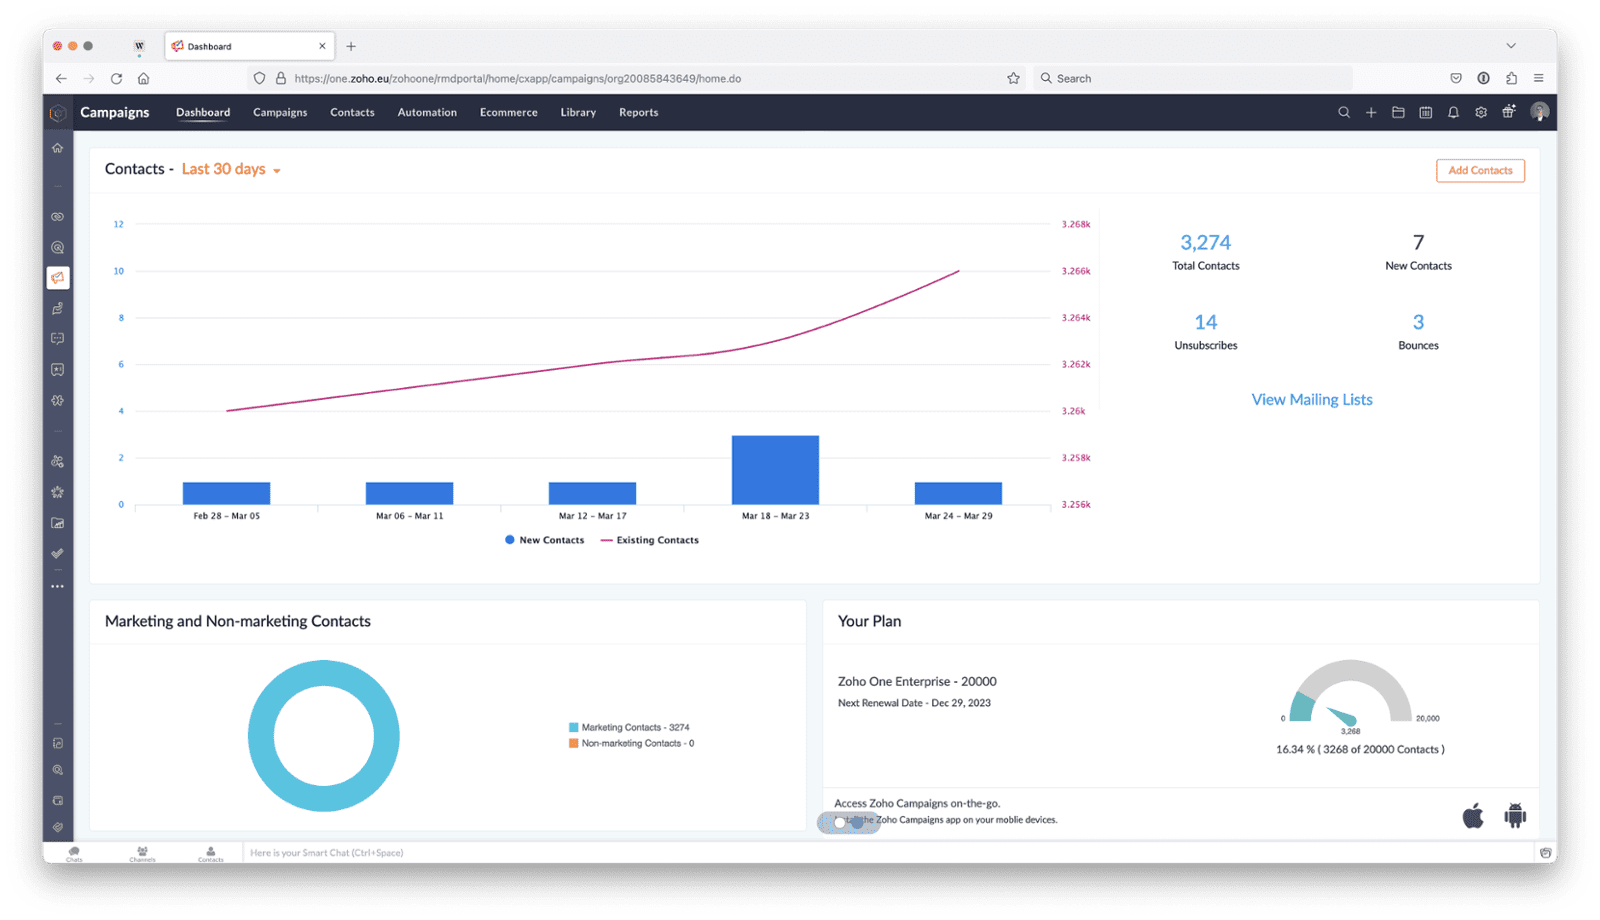
Task: Open the Contacts menu tab
Action: click(x=352, y=112)
